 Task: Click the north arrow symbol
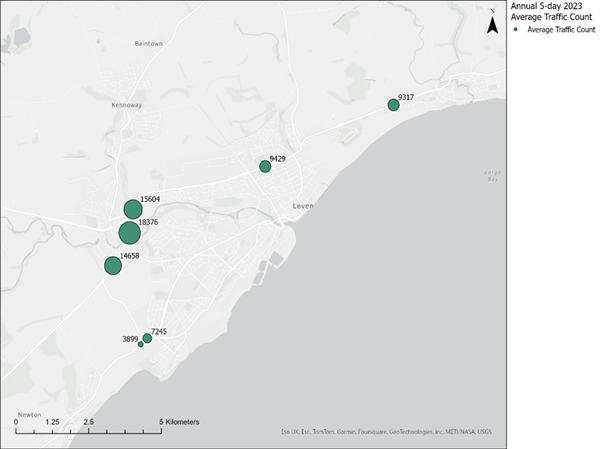coord(492,24)
